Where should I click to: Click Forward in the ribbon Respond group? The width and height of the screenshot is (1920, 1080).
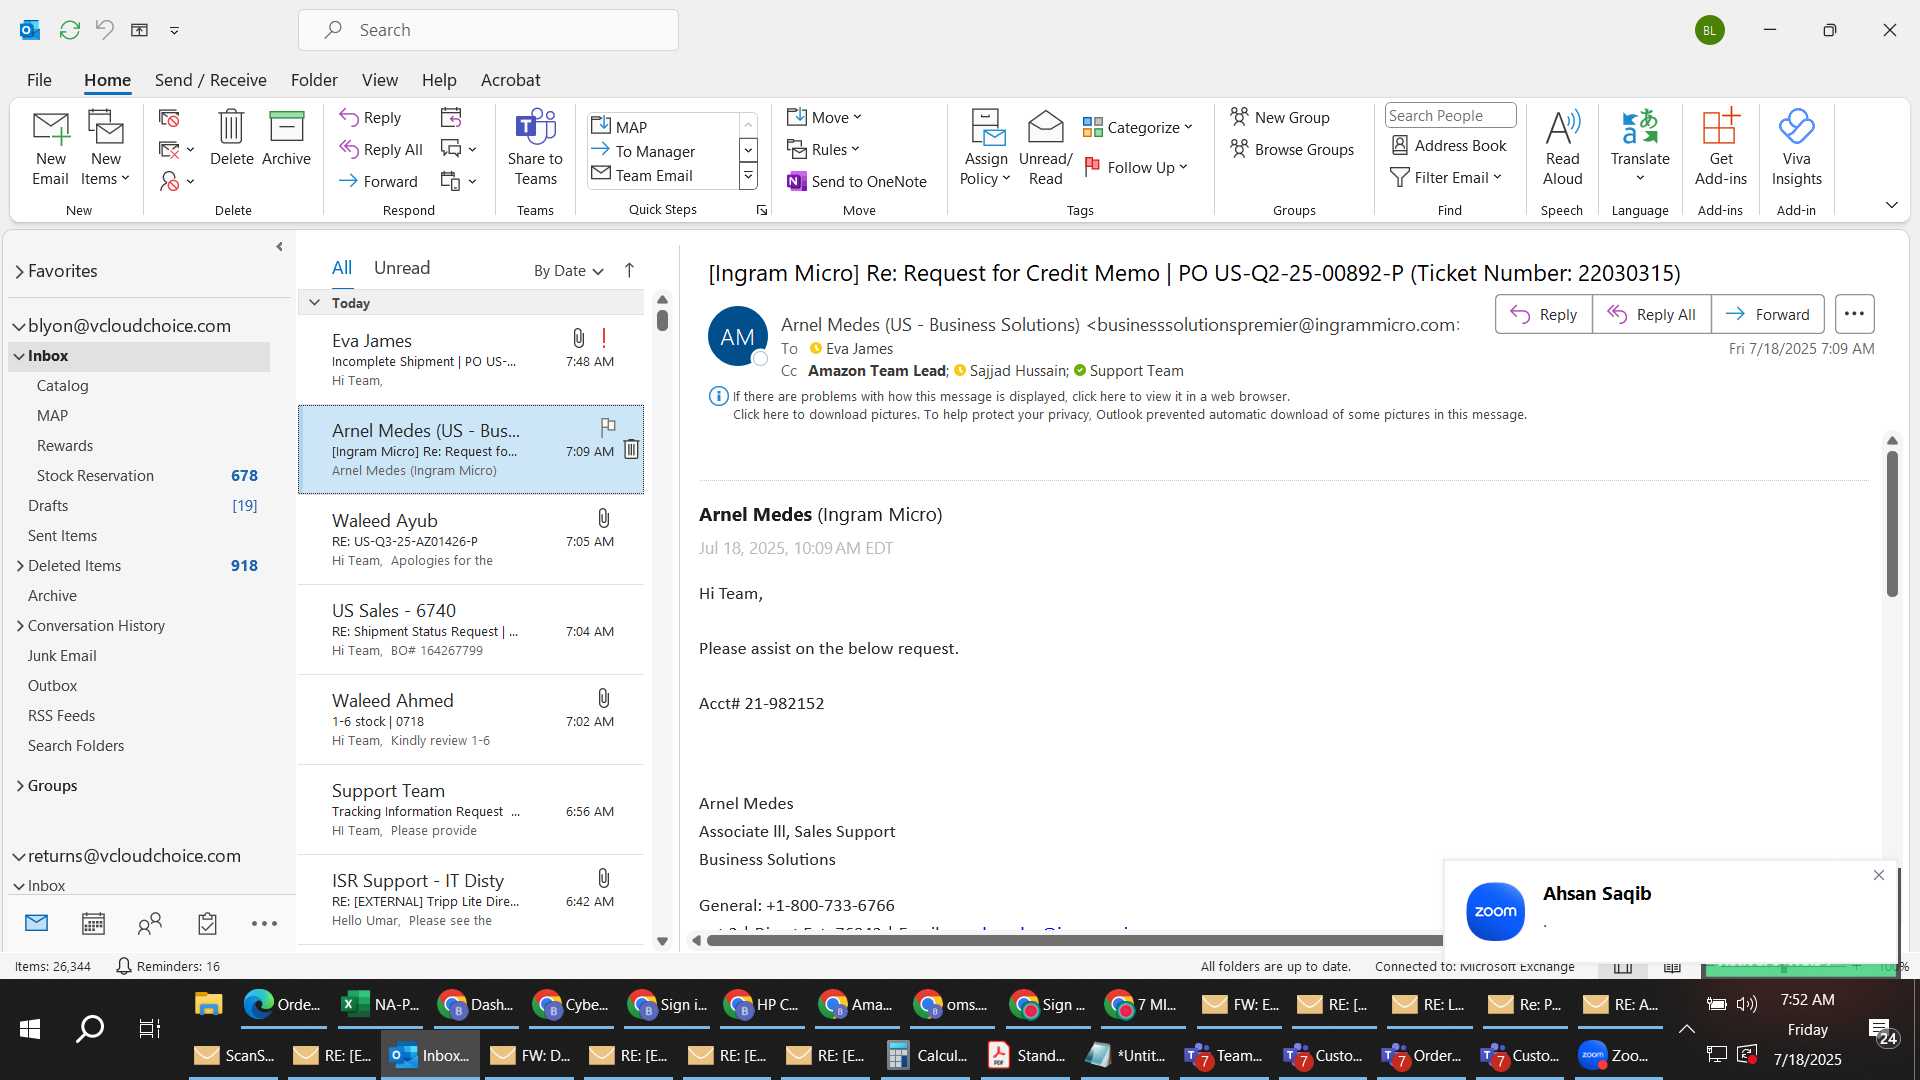(x=378, y=181)
